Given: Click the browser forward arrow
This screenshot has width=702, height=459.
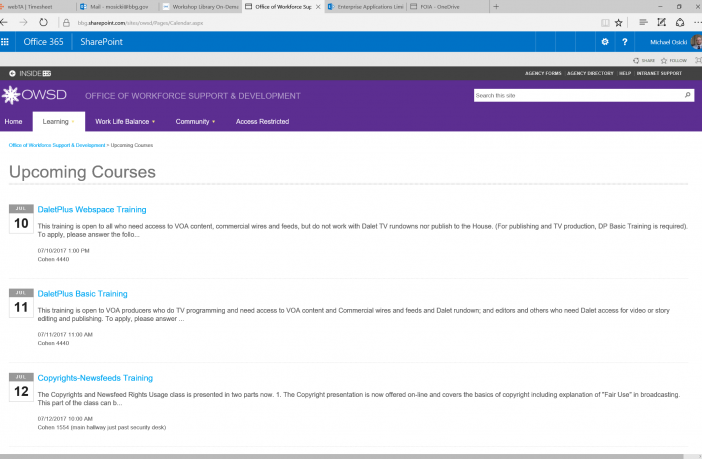Looking at the screenshot, I should click(23, 22).
